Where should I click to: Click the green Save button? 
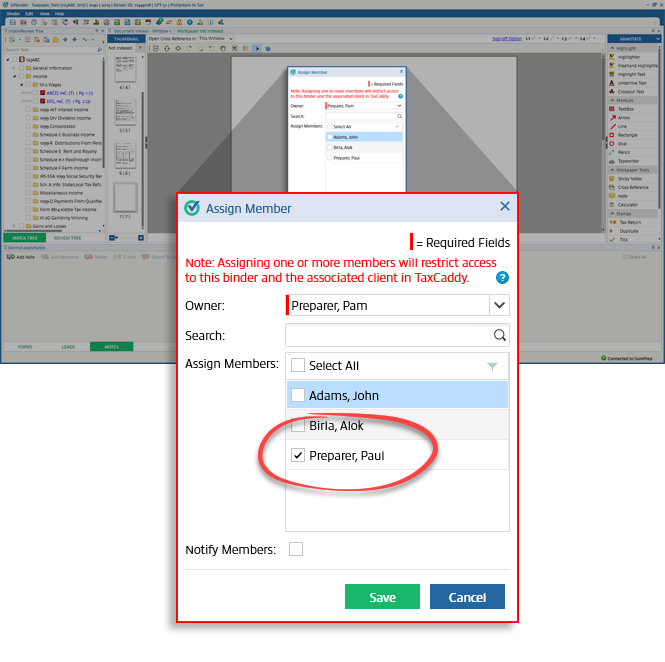pos(382,597)
